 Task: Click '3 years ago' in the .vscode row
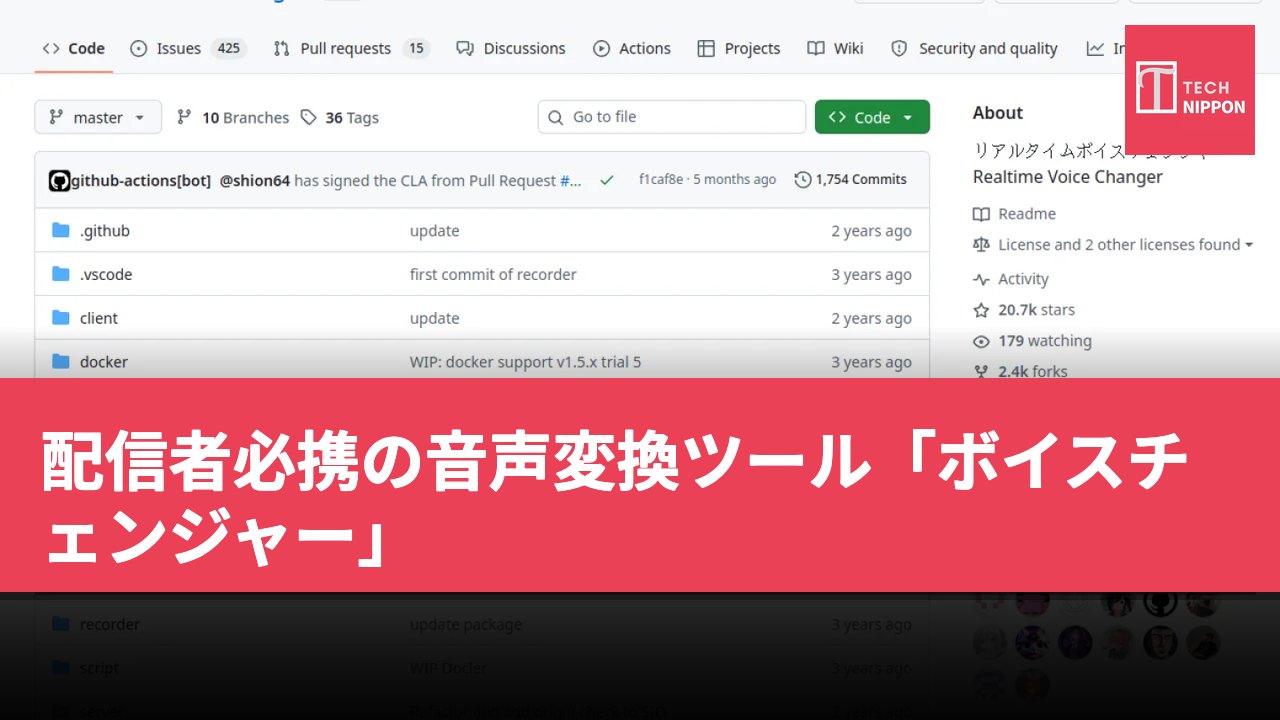pos(872,274)
